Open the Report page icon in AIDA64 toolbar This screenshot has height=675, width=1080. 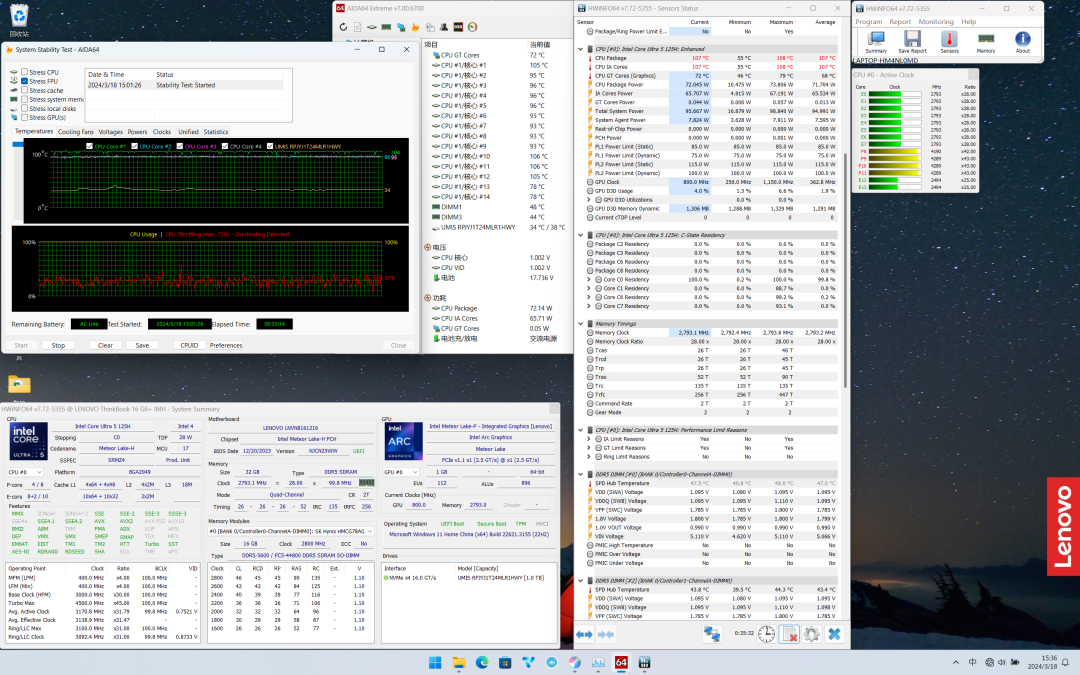357,27
